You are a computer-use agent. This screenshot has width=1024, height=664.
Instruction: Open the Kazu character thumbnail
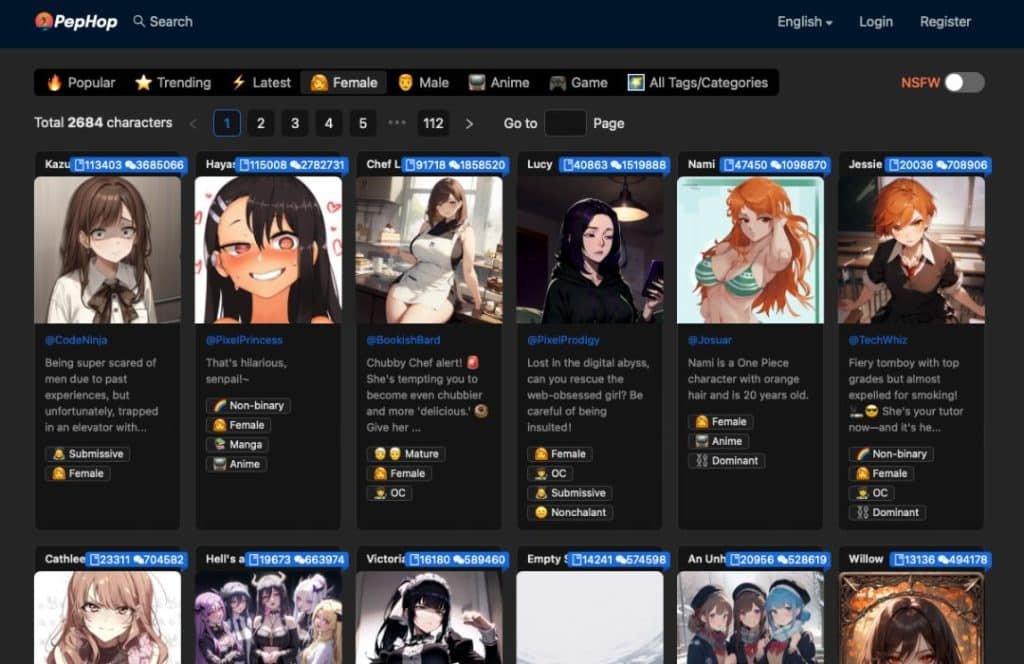point(107,250)
